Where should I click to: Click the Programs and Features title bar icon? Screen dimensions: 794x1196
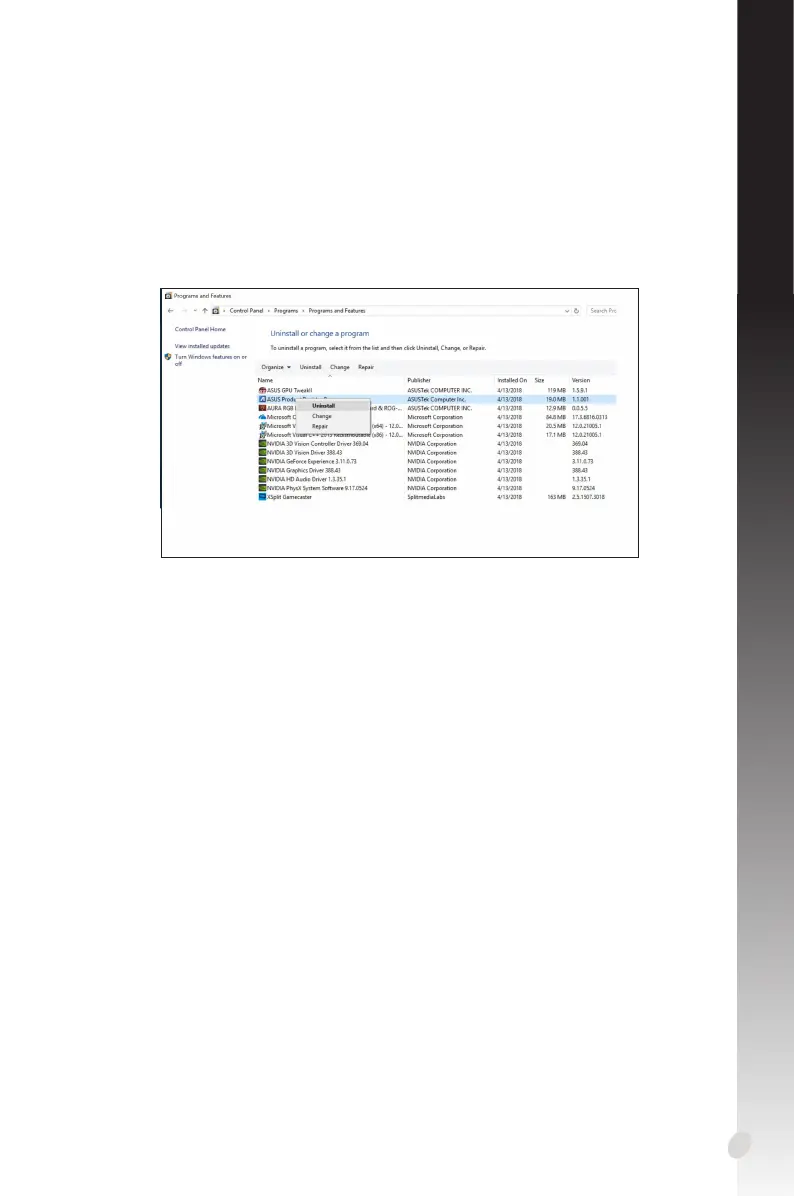point(169,296)
